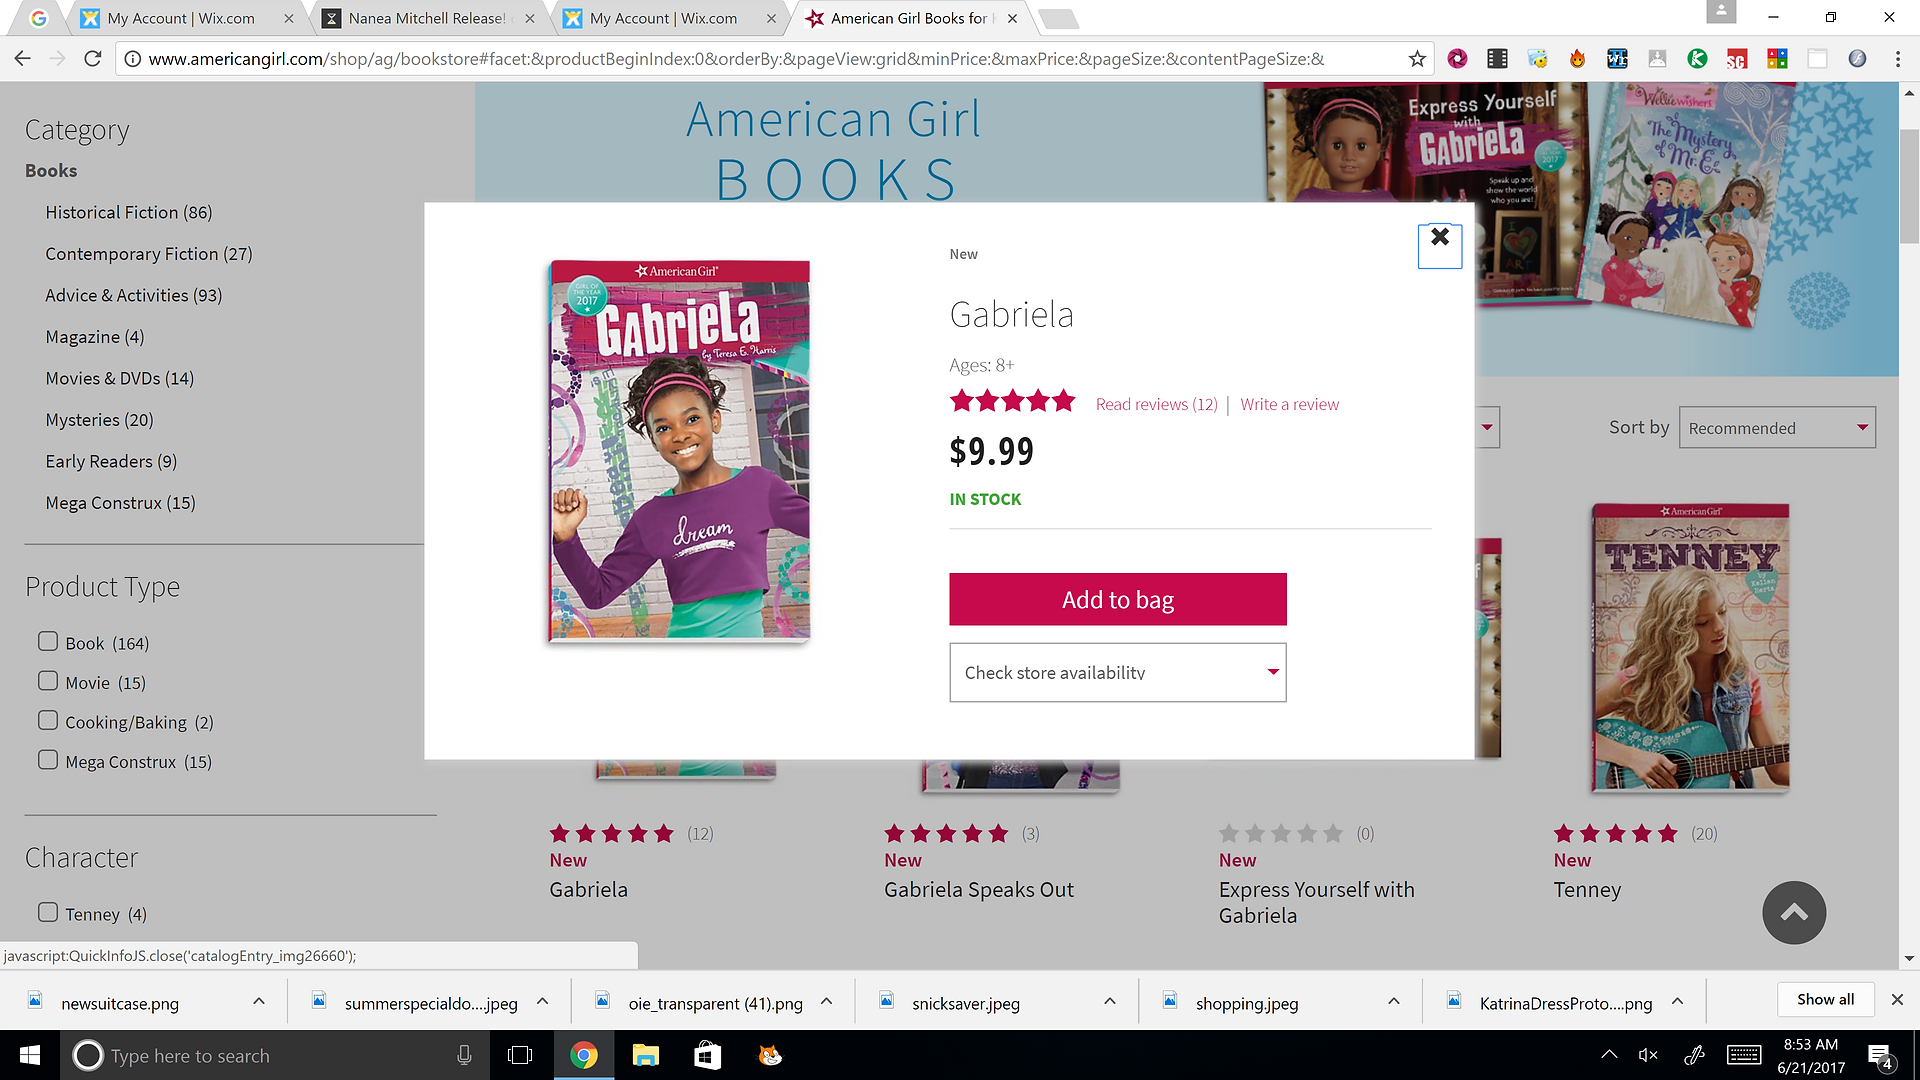Close the Gabriela quick info popup

point(1440,245)
